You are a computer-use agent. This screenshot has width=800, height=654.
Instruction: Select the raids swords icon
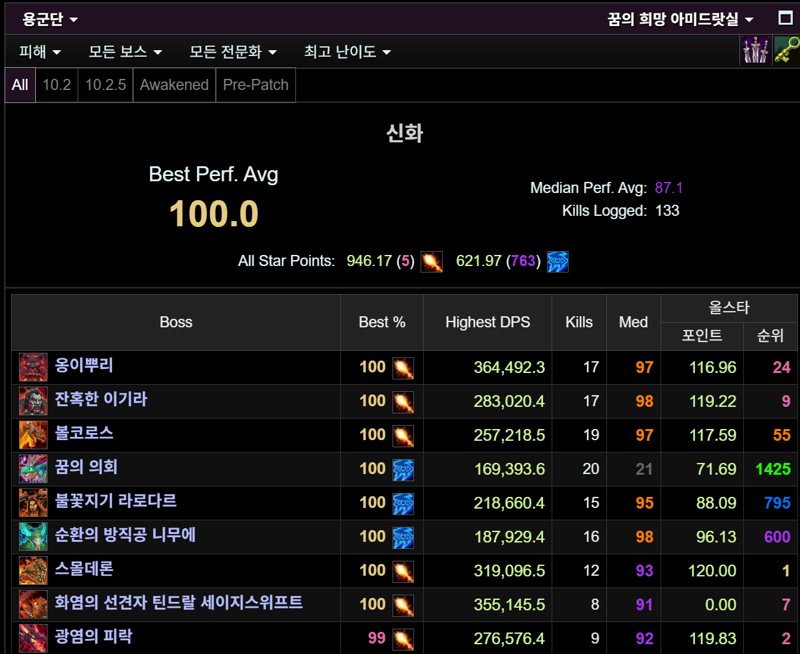755,51
